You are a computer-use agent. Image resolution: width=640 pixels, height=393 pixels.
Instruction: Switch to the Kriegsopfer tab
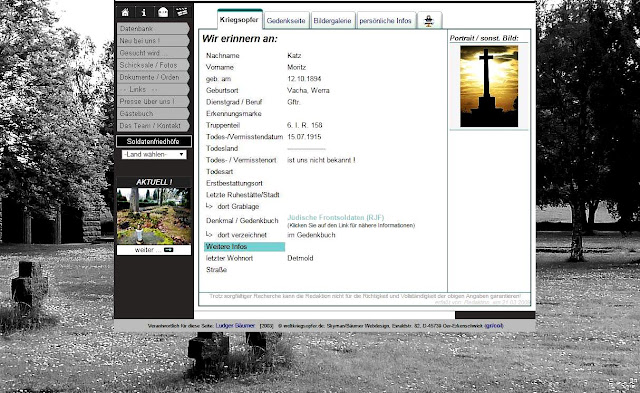(240, 20)
